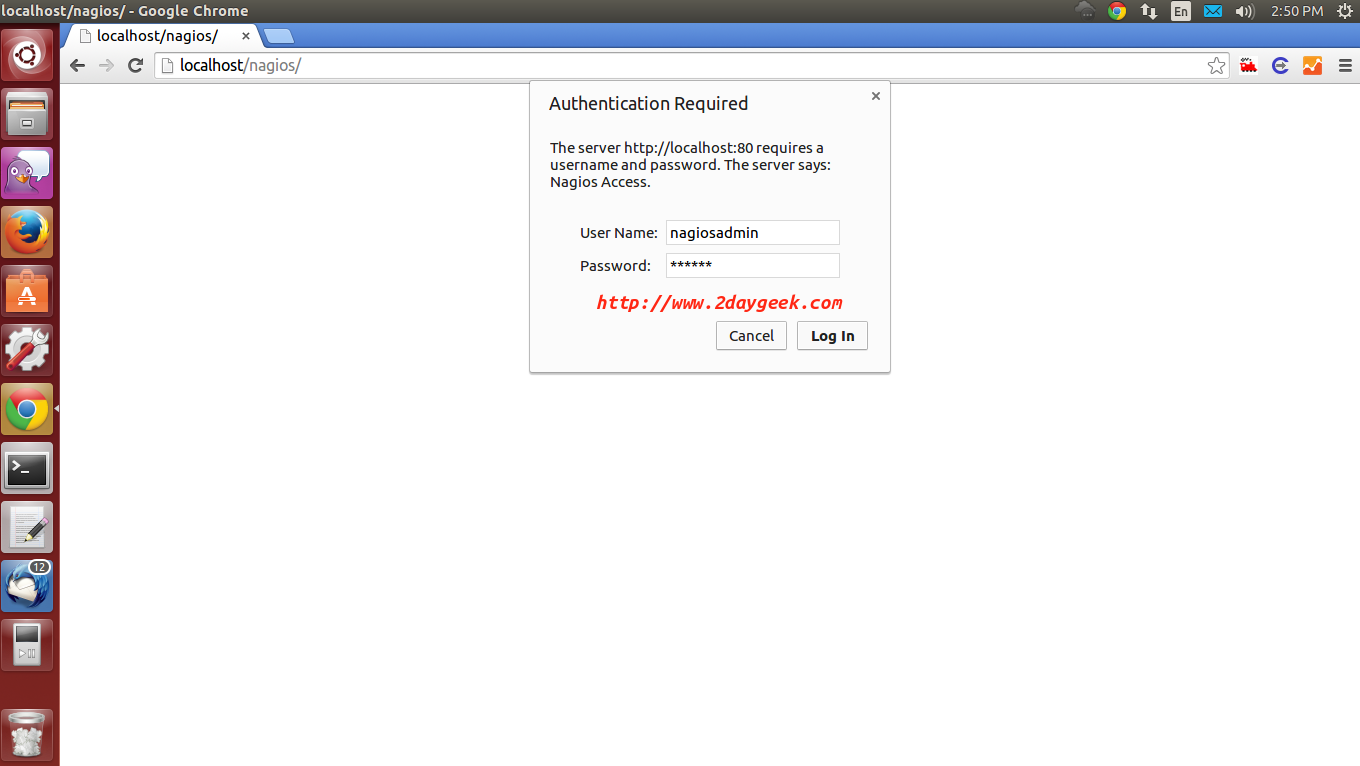This screenshot has height=766, width=1360.
Task: Focus the Password field
Action: (x=753, y=265)
